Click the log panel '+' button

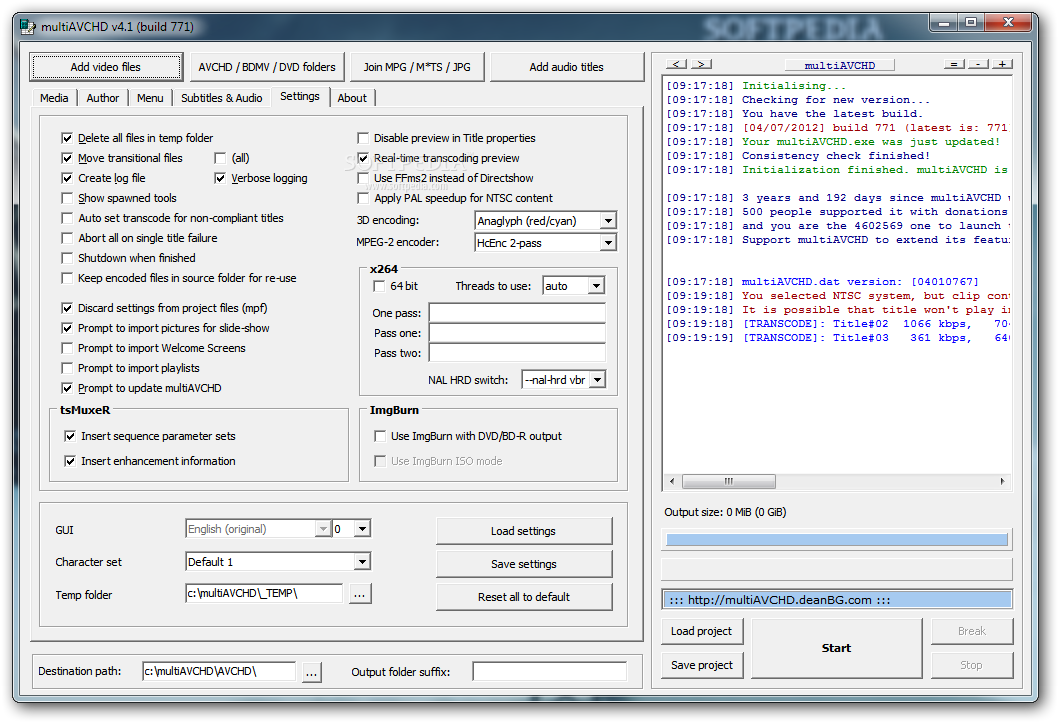coord(1003,64)
